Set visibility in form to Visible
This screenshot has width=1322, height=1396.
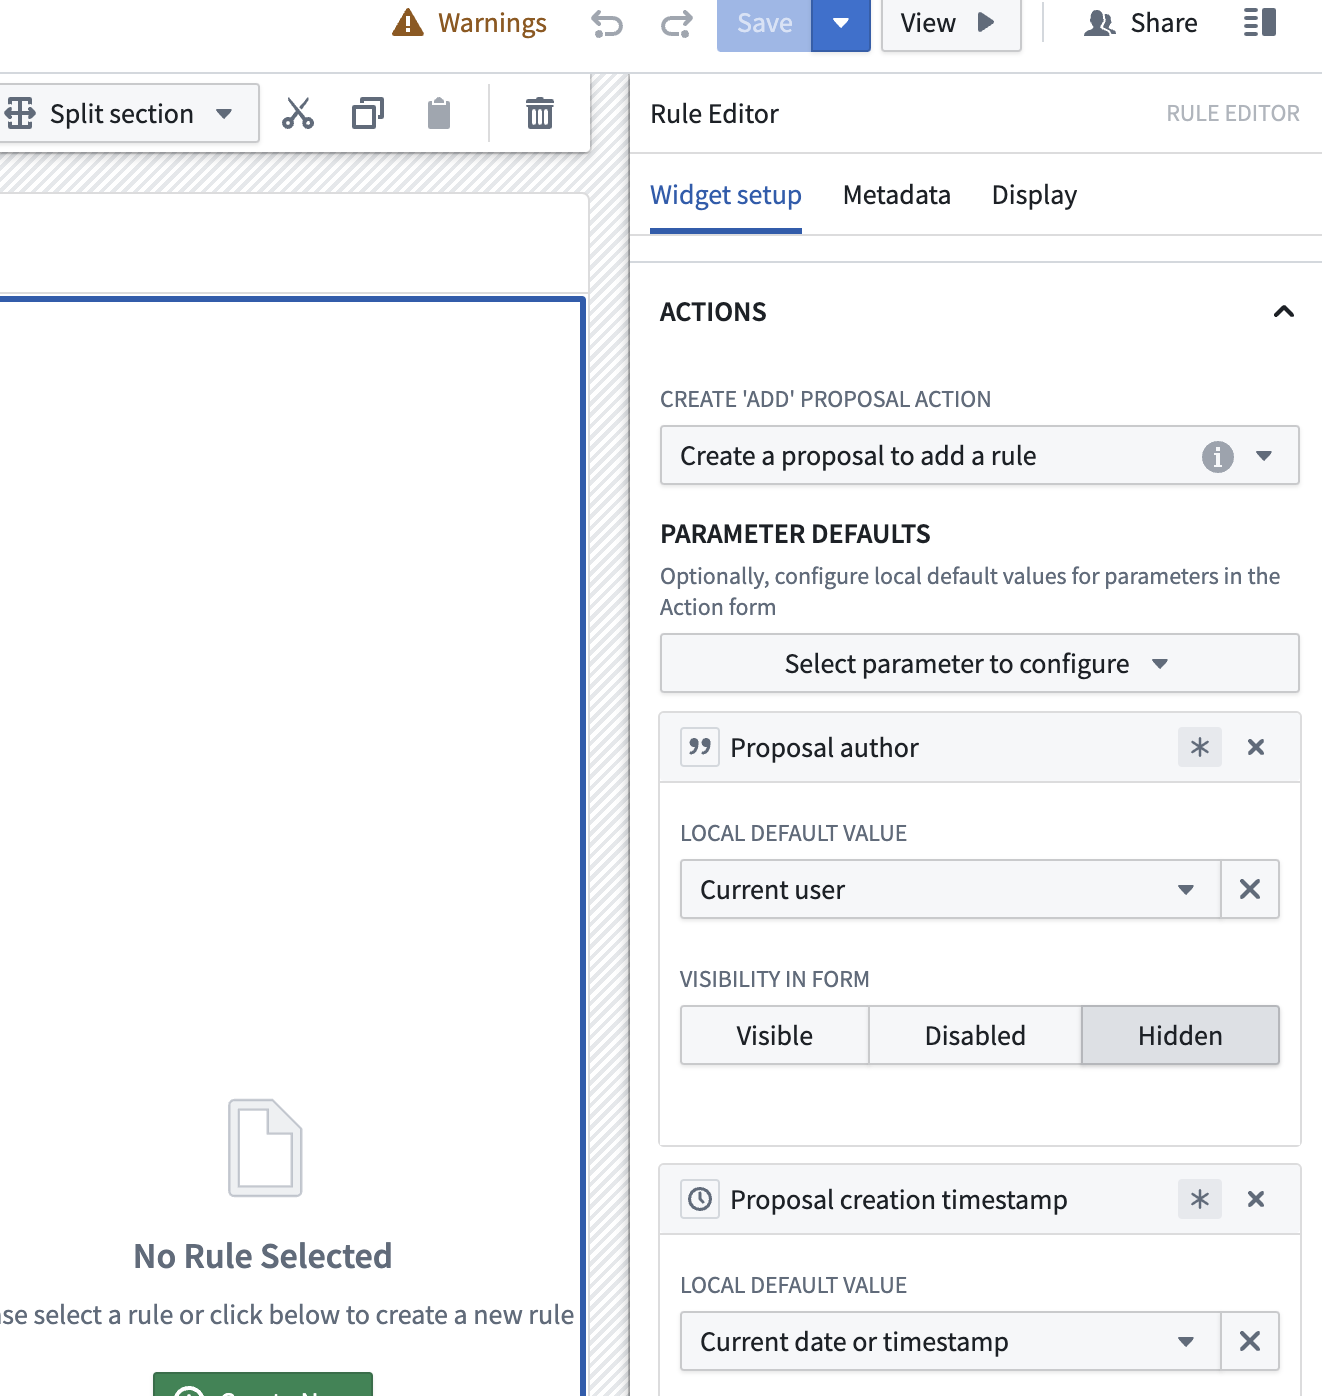coord(775,1035)
